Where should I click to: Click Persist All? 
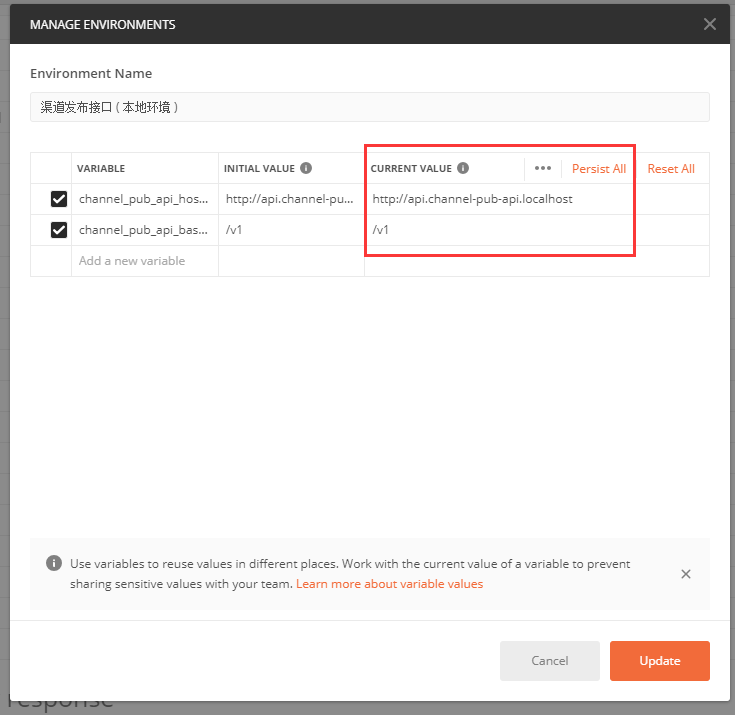click(x=599, y=169)
